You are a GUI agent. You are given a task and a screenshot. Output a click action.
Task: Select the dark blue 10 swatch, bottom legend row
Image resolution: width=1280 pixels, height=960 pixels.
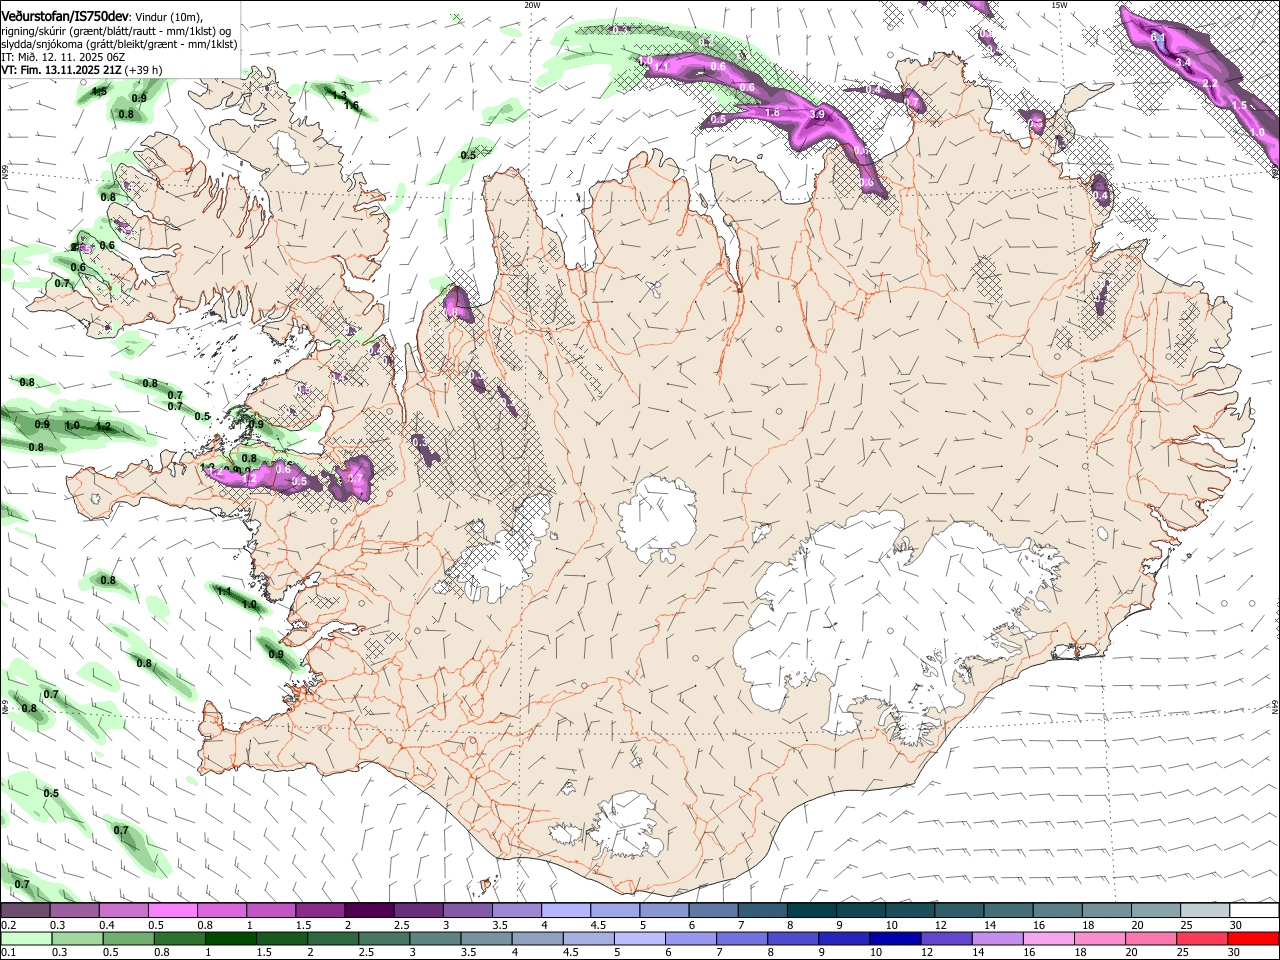click(x=896, y=938)
